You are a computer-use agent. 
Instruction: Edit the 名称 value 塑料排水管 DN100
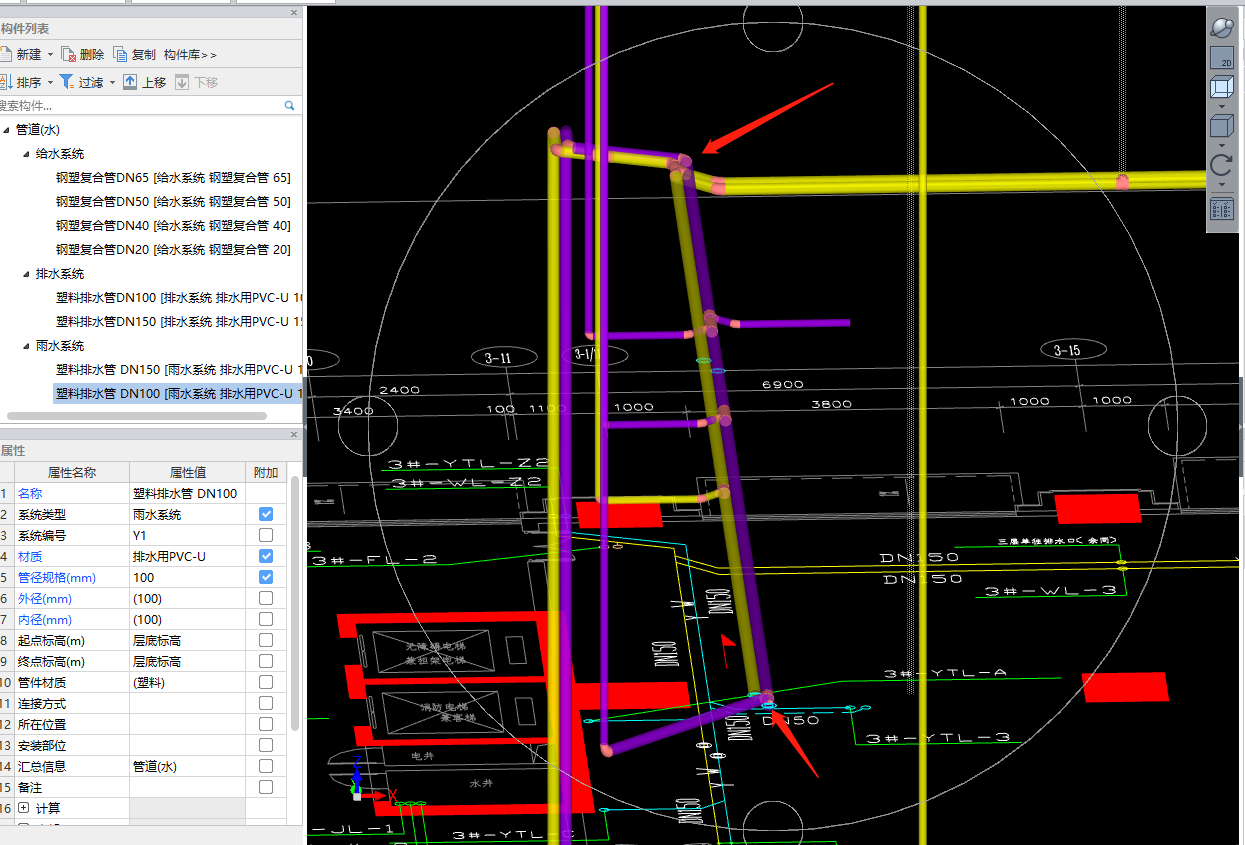tap(187, 493)
